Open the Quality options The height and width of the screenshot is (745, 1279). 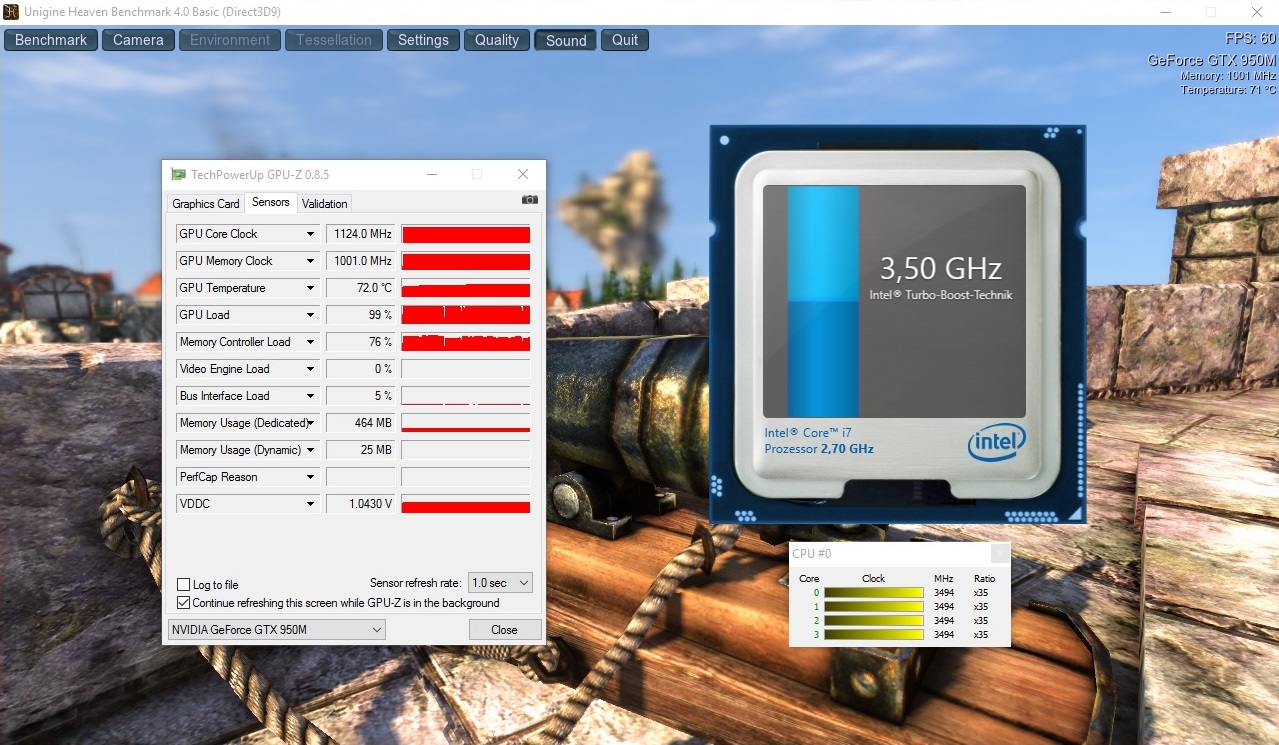pos(497,40)
